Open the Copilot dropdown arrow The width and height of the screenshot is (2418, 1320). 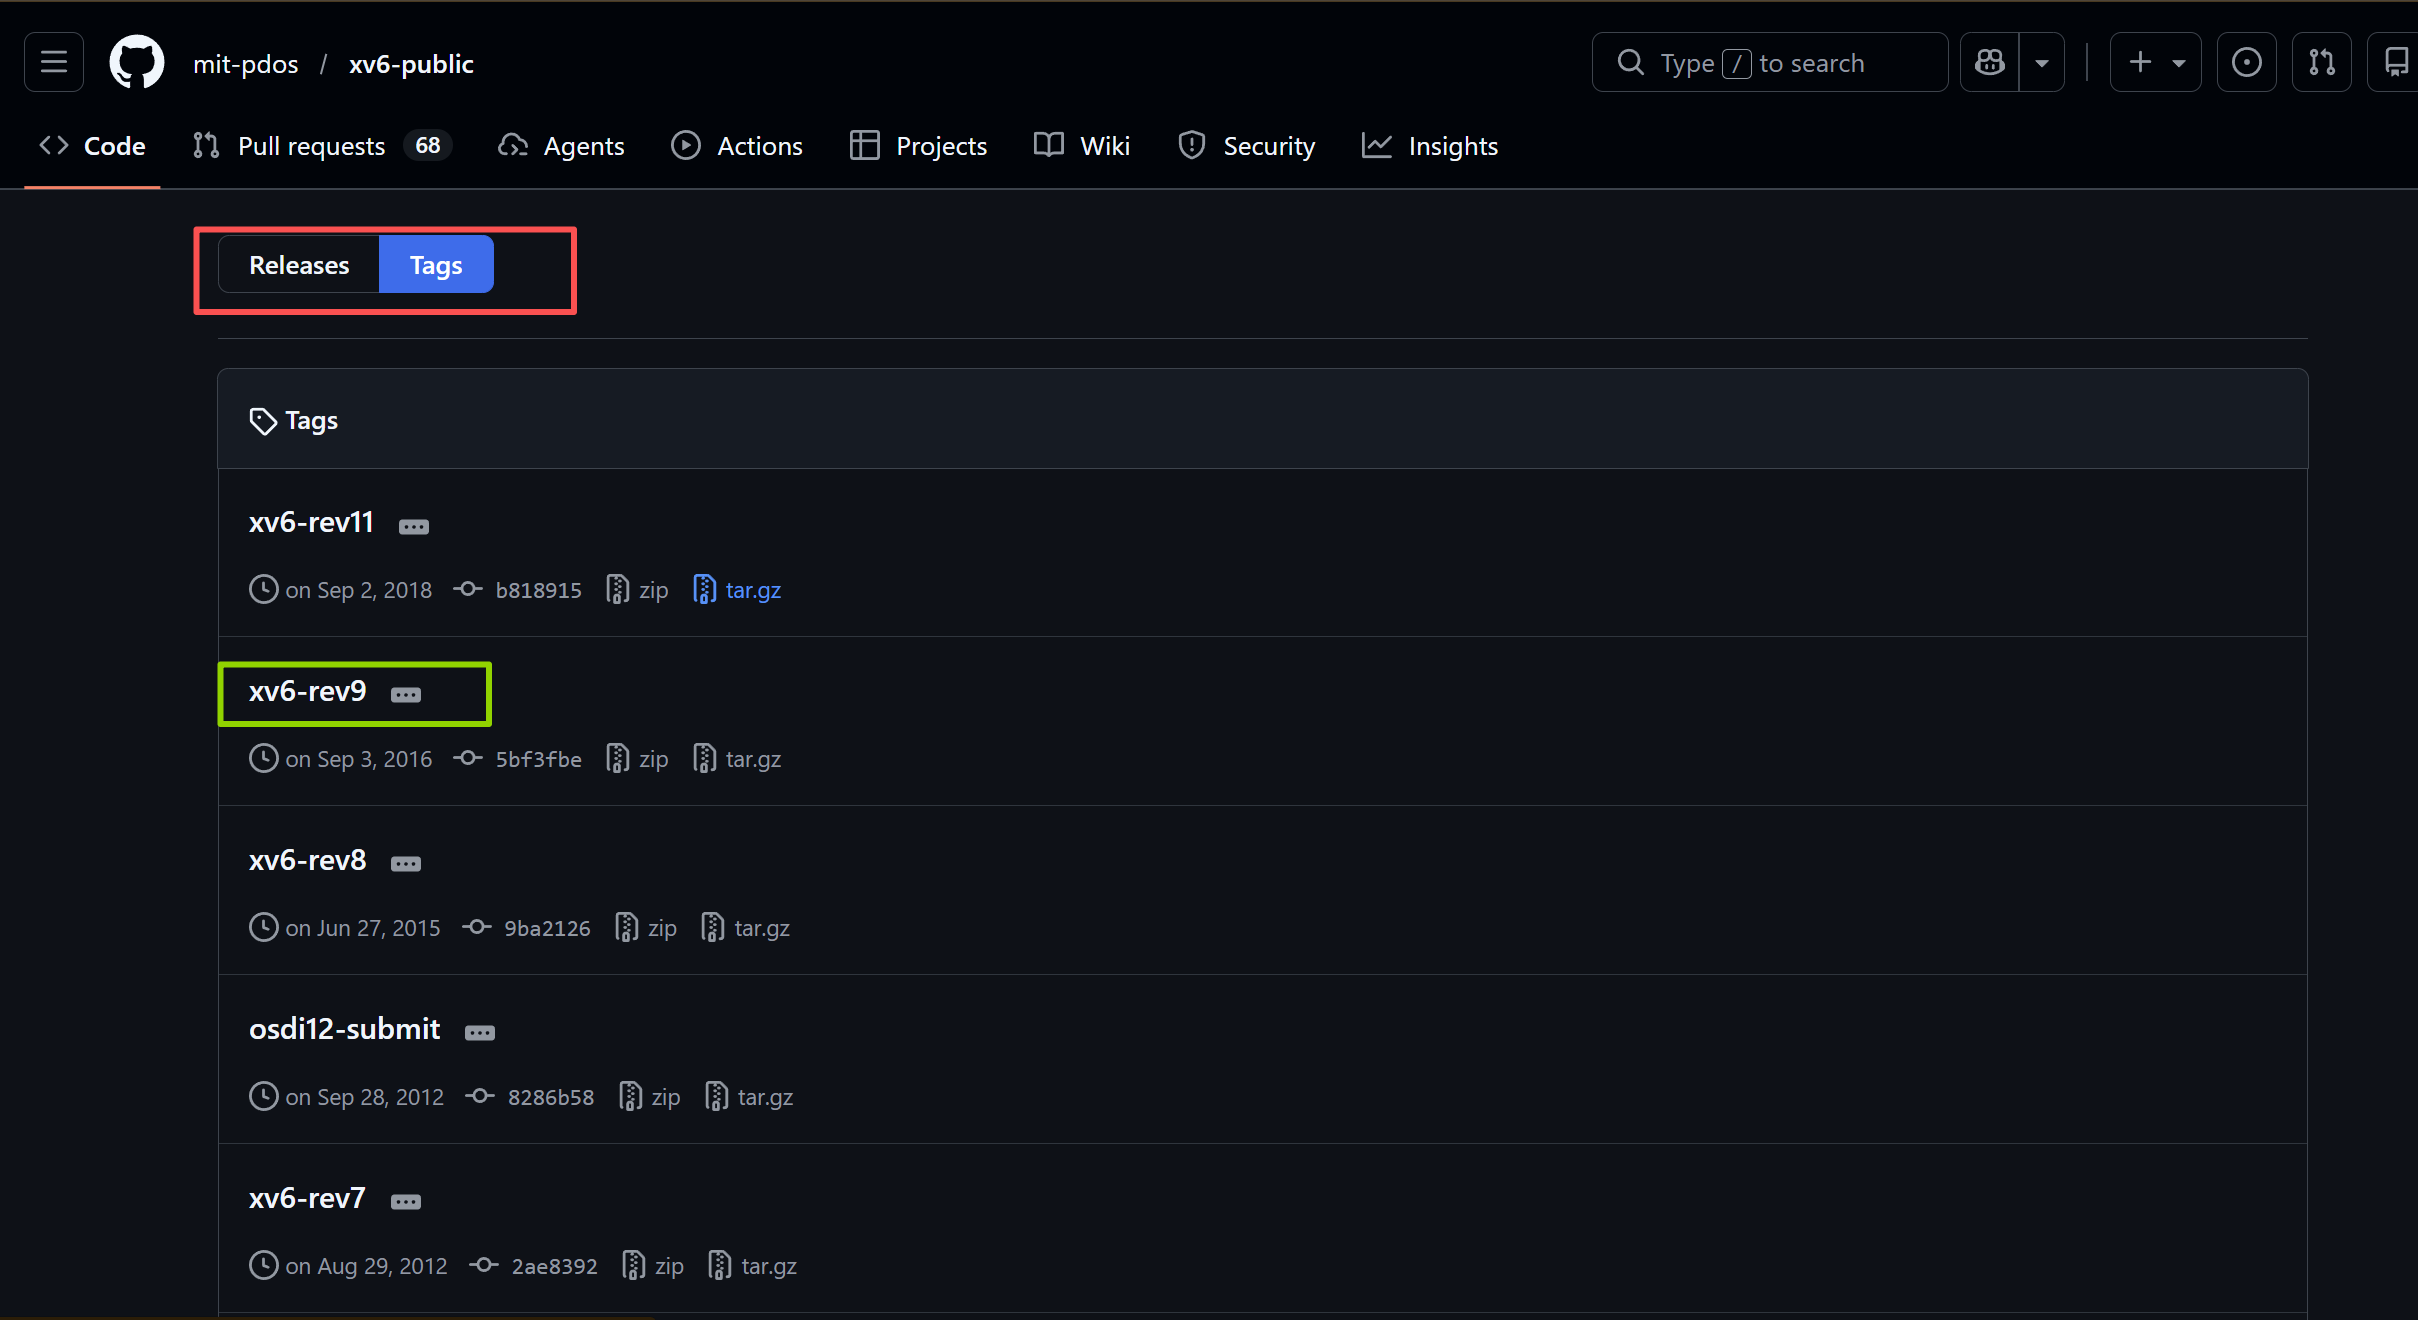pyautogui.click(x=2042, y=63)
